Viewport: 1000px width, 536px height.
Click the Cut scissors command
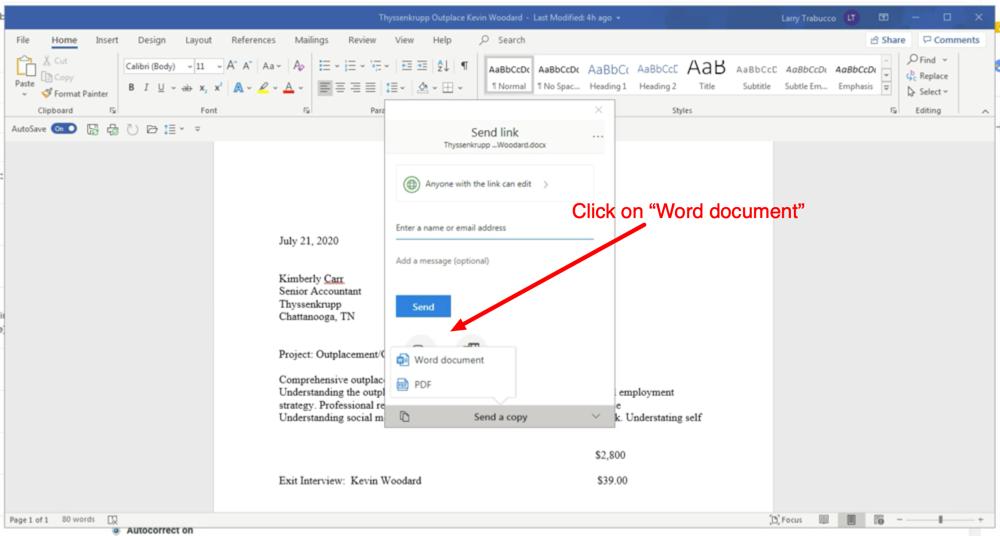(55, 61)
